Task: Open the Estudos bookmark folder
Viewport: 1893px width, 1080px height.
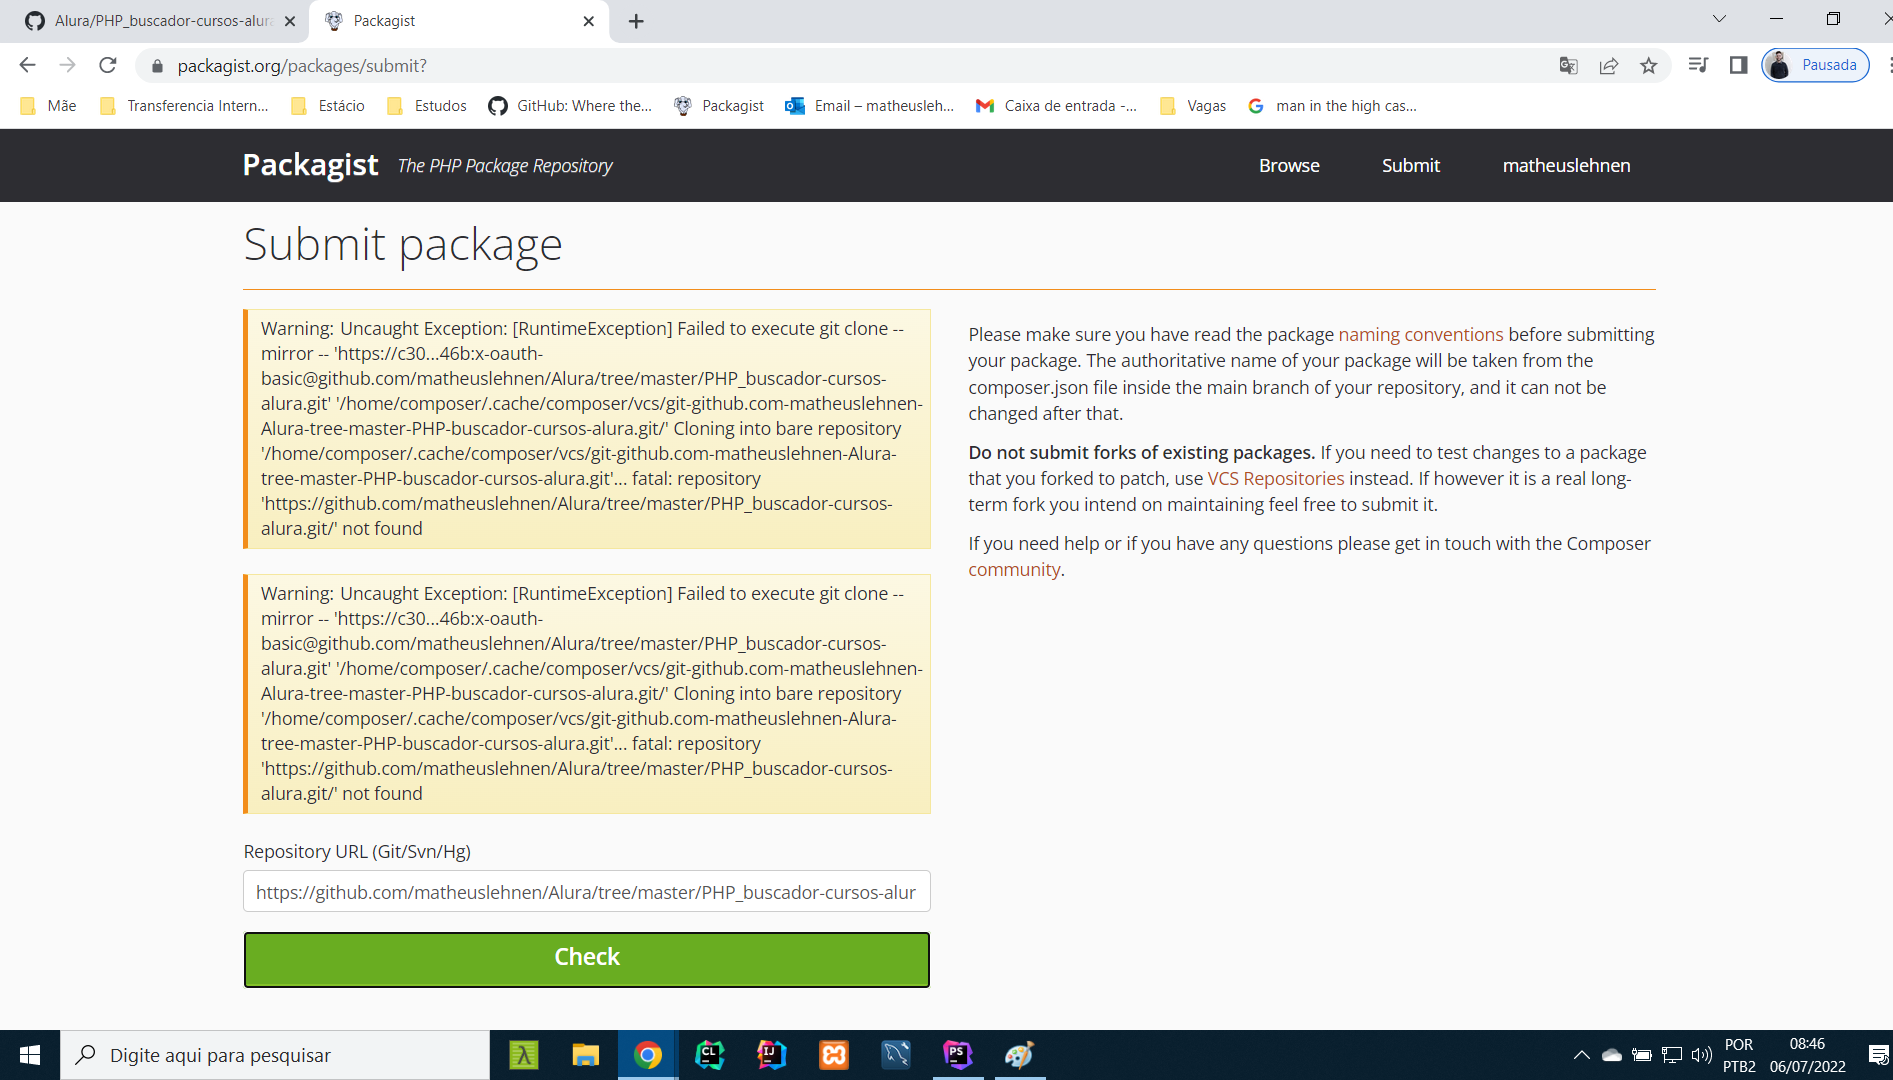Action: tap(426, 106)
